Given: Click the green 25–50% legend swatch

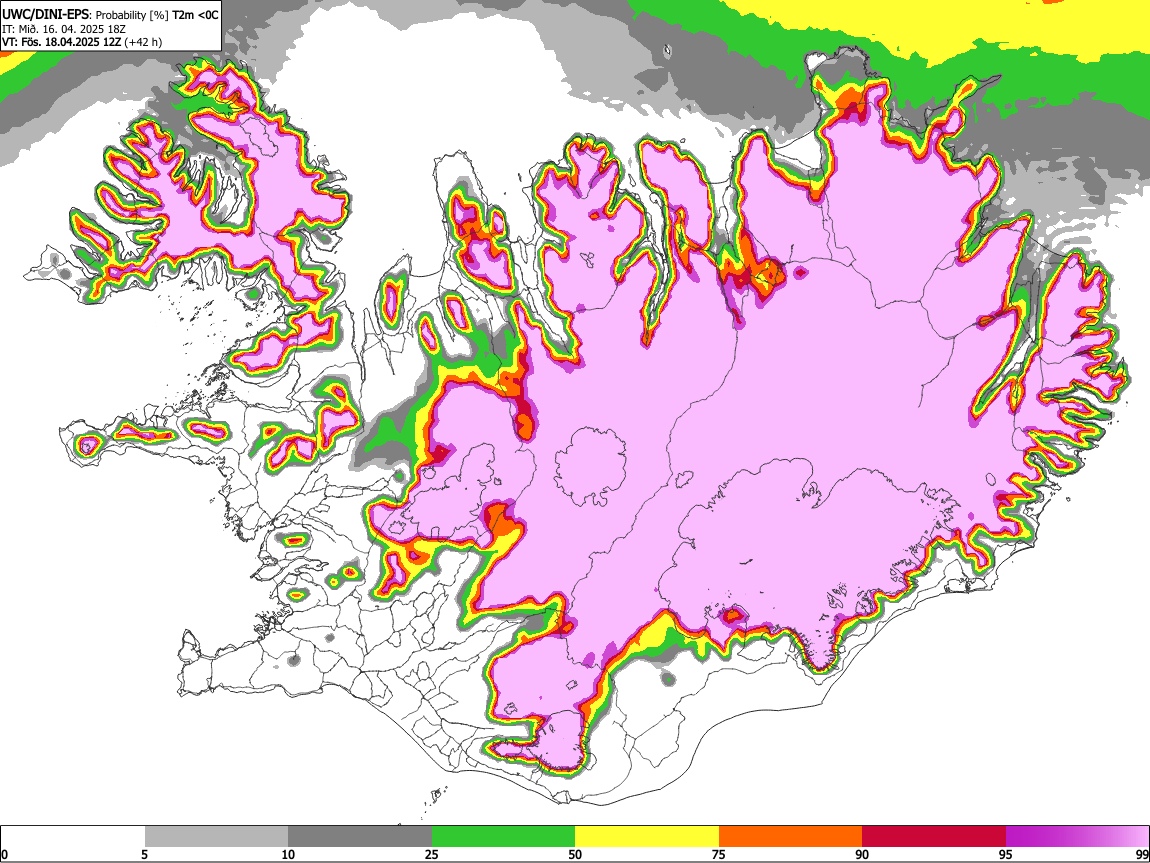Looking at the screenshot, I should tap(503, 837).
